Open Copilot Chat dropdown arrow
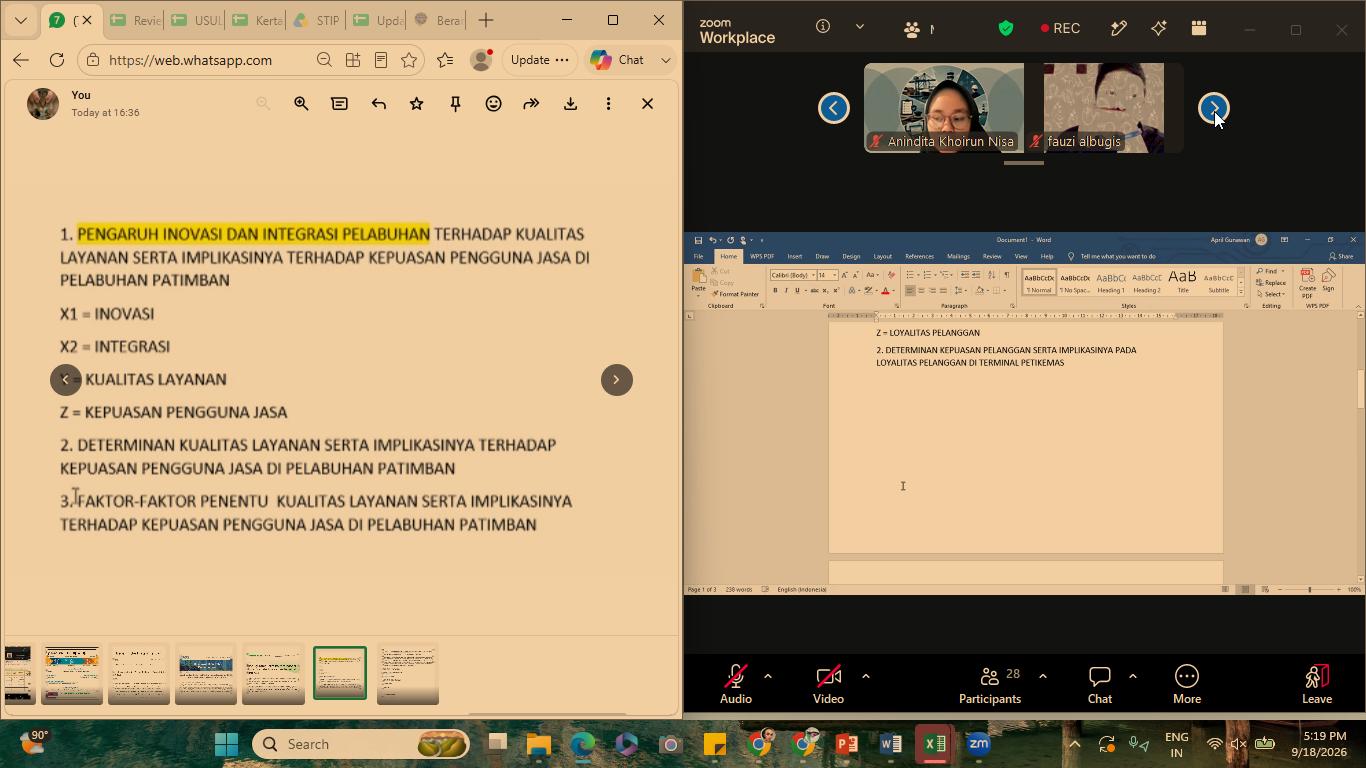 (665, 60)
